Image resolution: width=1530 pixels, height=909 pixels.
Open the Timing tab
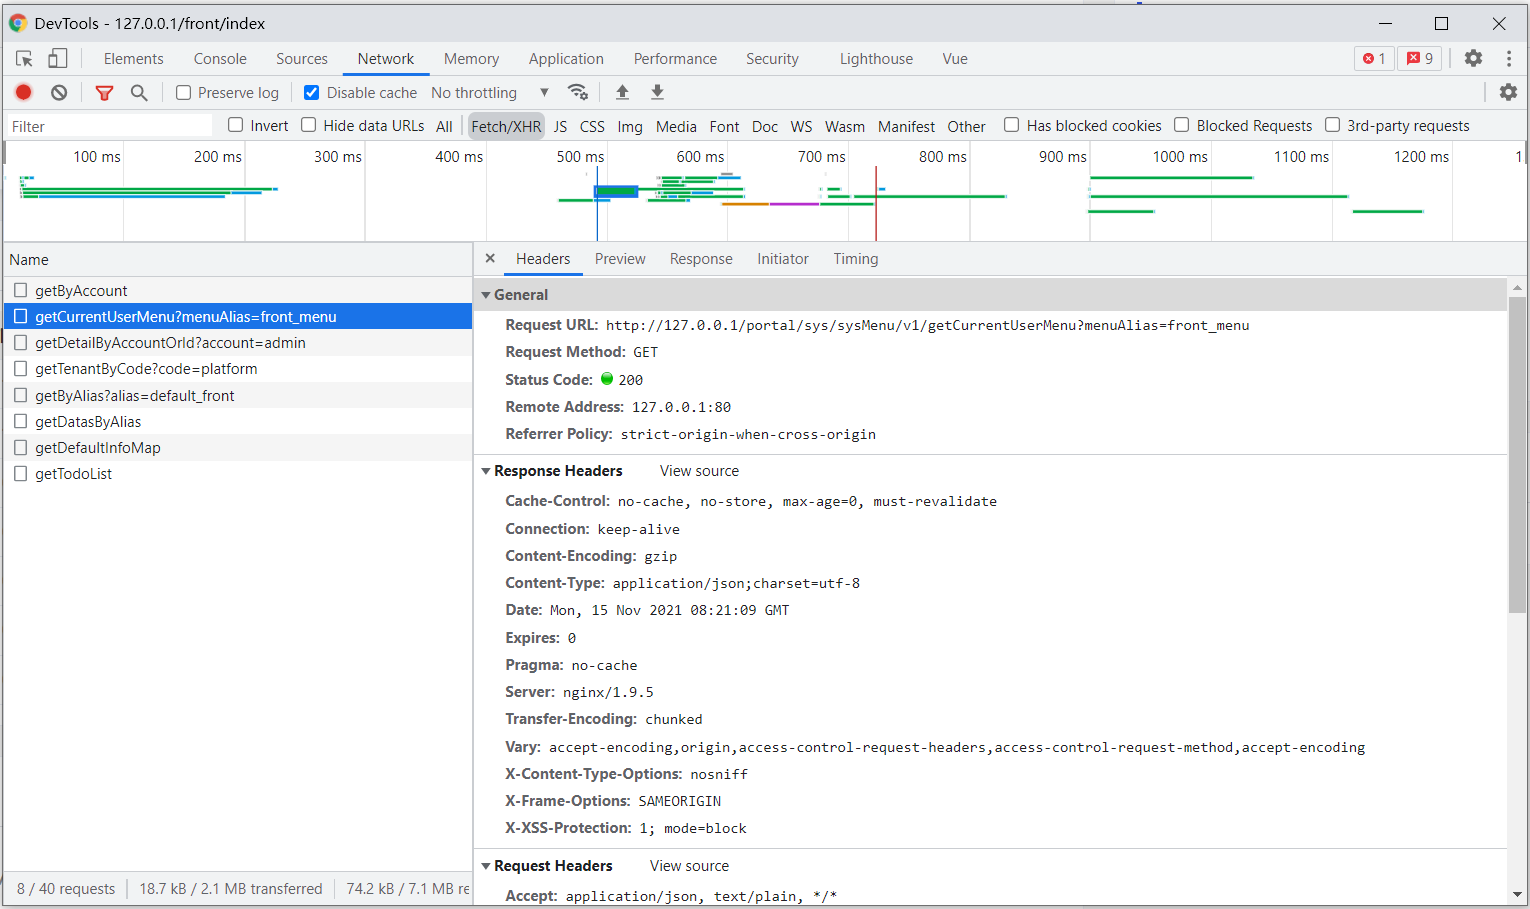point(855,259)
